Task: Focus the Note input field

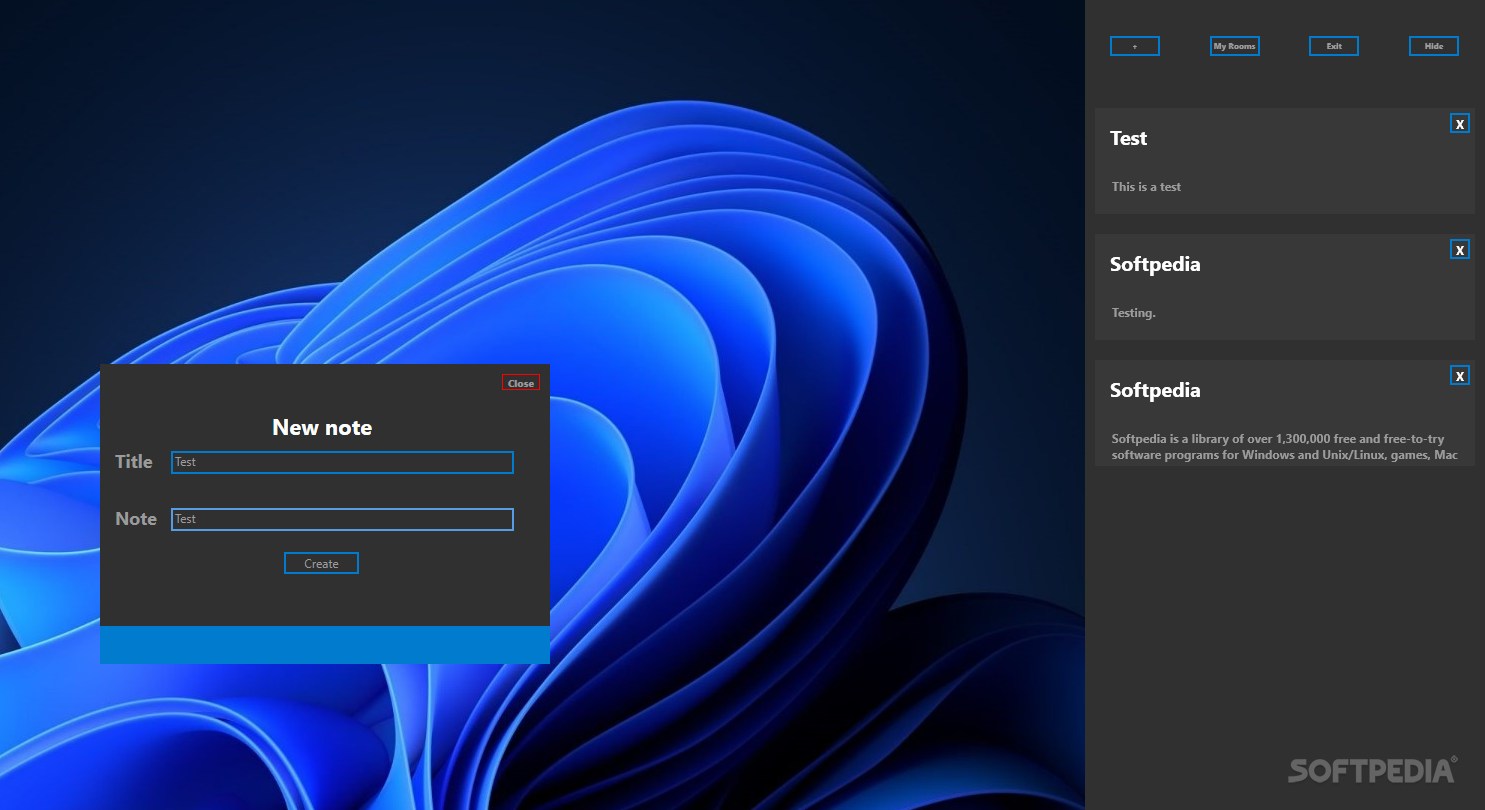Action: click(342, 519)
